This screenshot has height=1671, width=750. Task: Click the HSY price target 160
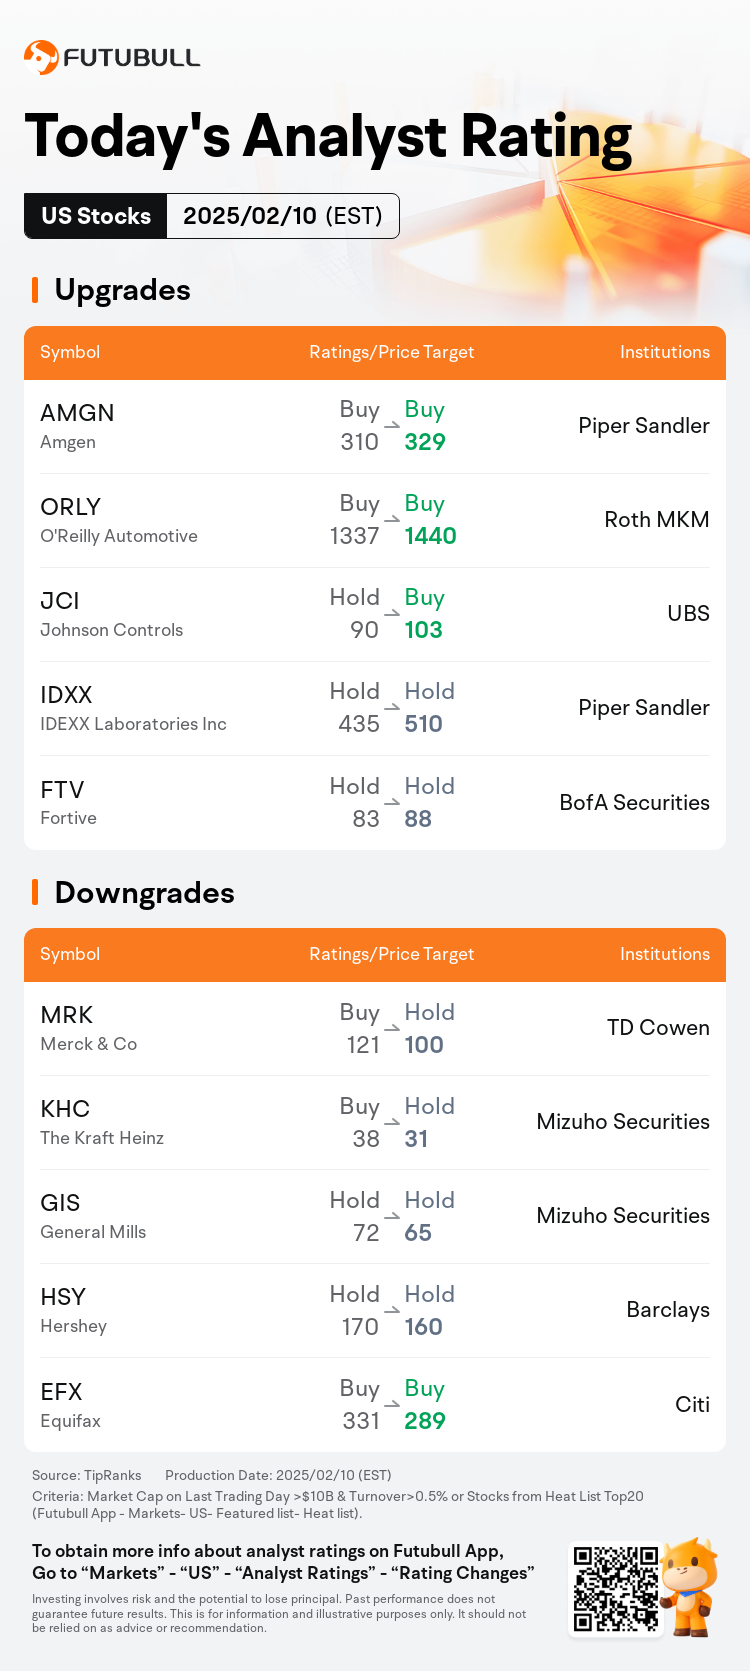tap(423, 1327)
